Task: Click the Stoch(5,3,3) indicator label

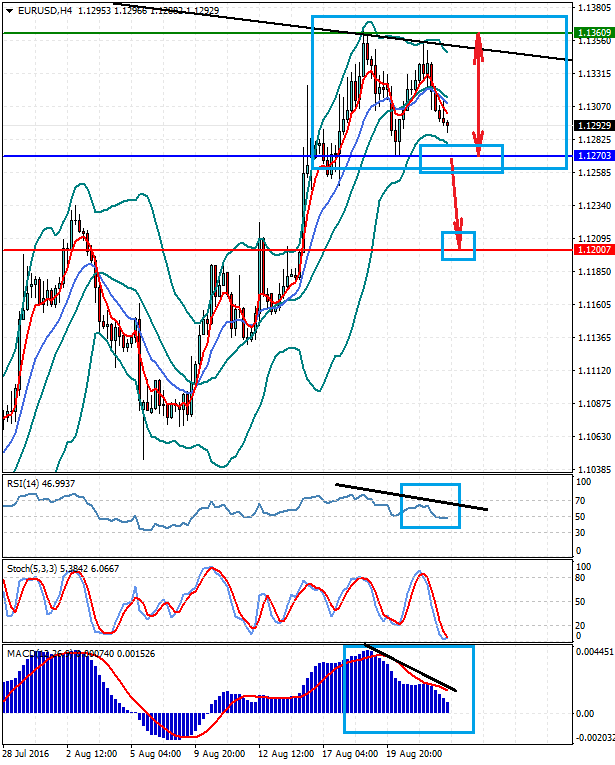Action: pos(34,568)
